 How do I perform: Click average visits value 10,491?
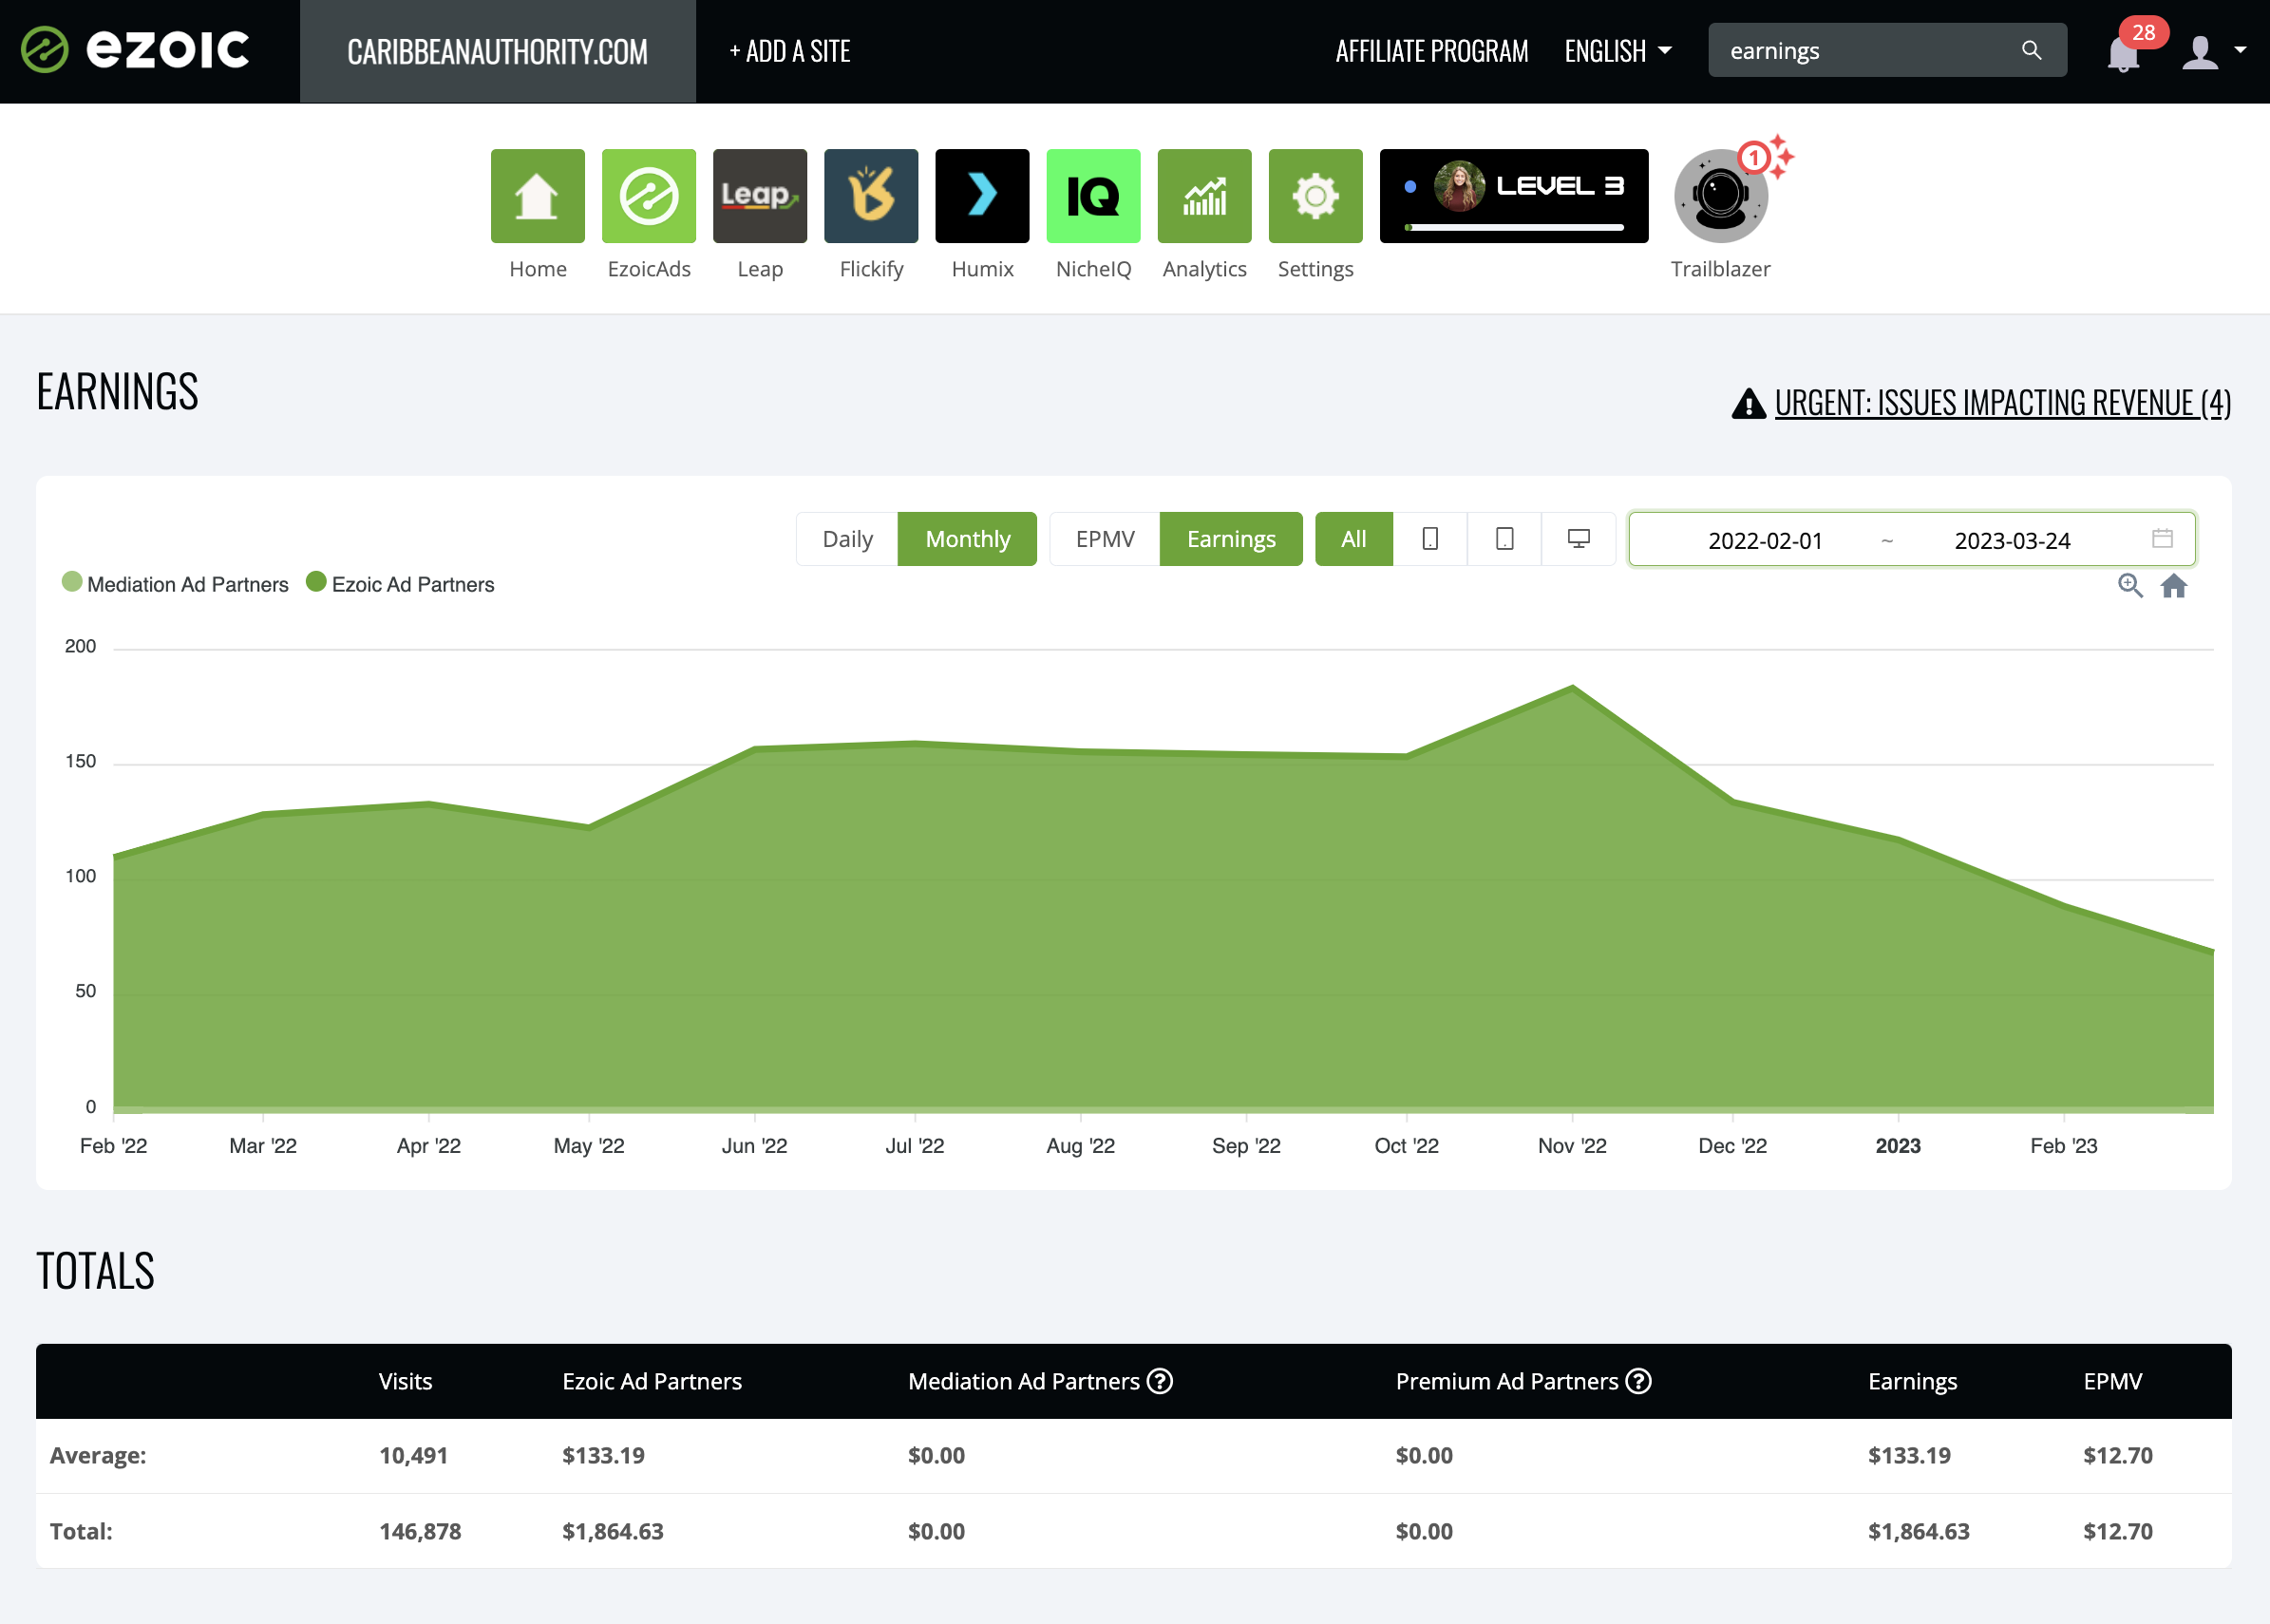413,1455
